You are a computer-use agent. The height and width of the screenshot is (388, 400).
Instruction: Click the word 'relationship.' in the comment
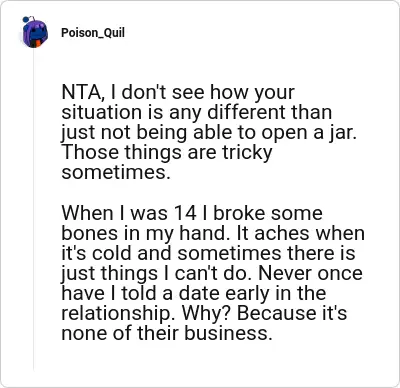pyautogui.click(x=119, y=313)
